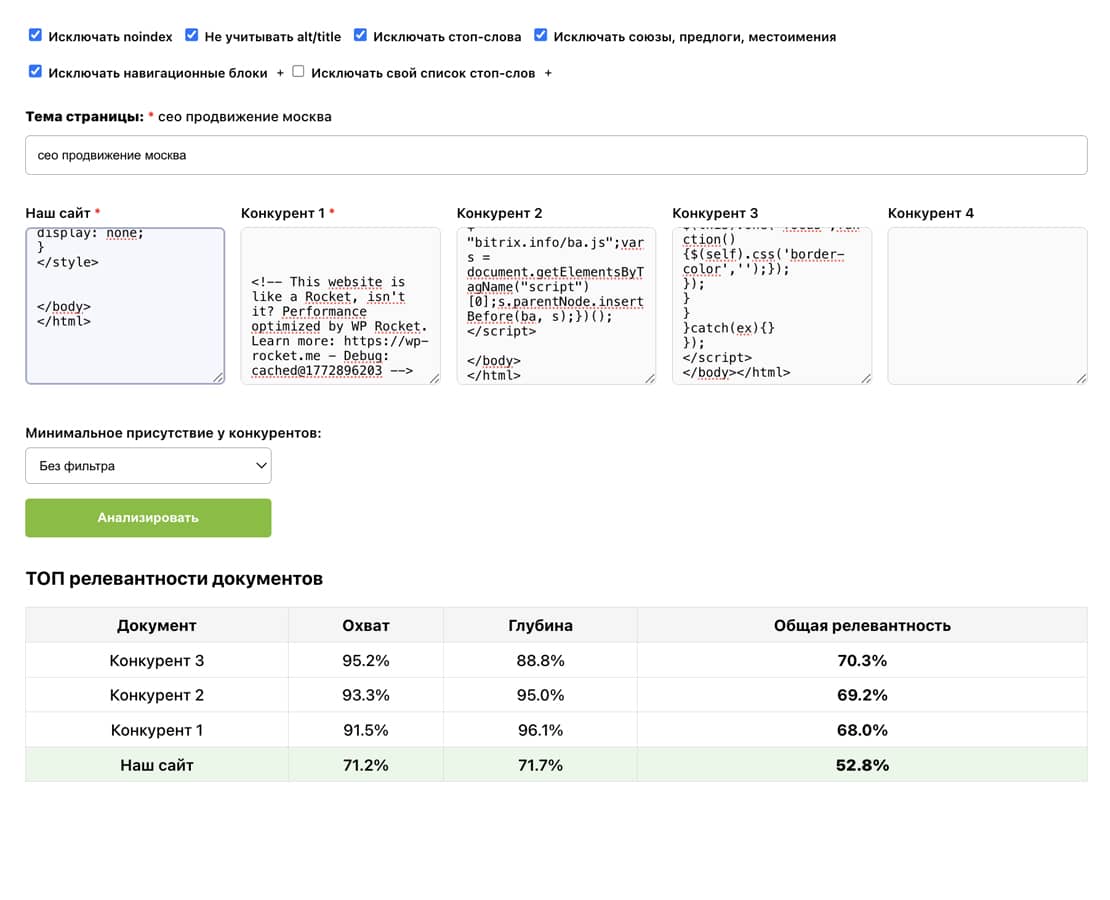Click the resize grip of Конкурент 4 textarea
Screen dimensions: 1110x900
tap(1081, 378)
